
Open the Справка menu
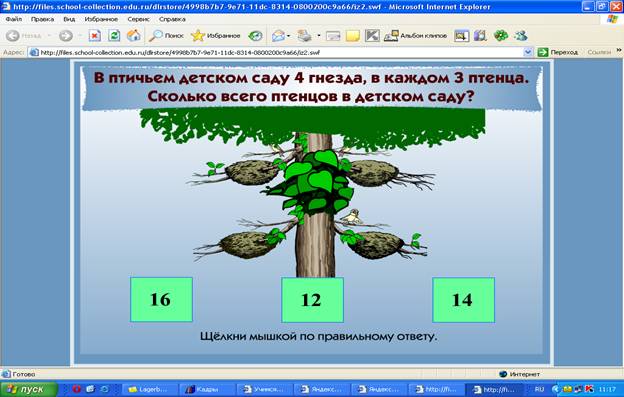172,19
